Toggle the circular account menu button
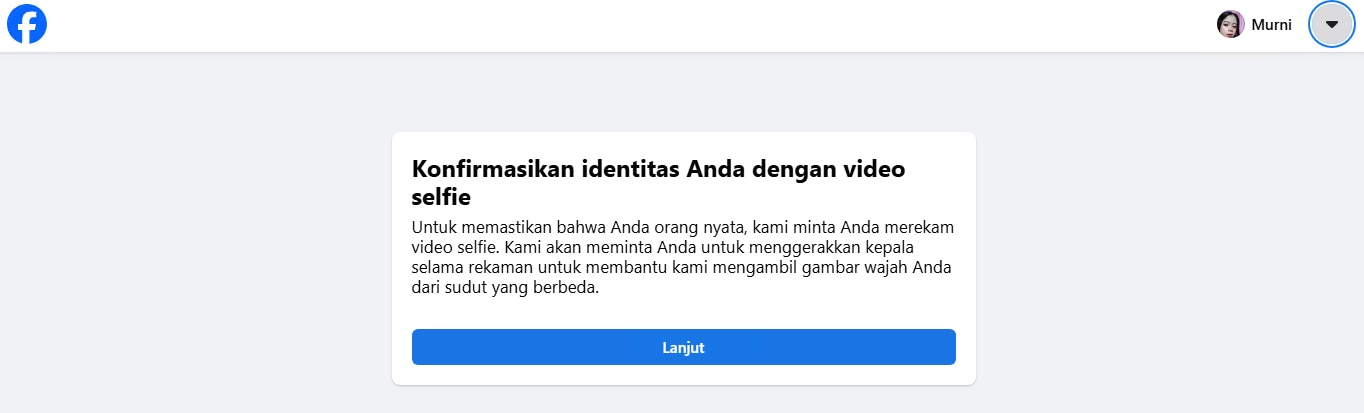This screenshot has width=1364, height=413. 1331,24
